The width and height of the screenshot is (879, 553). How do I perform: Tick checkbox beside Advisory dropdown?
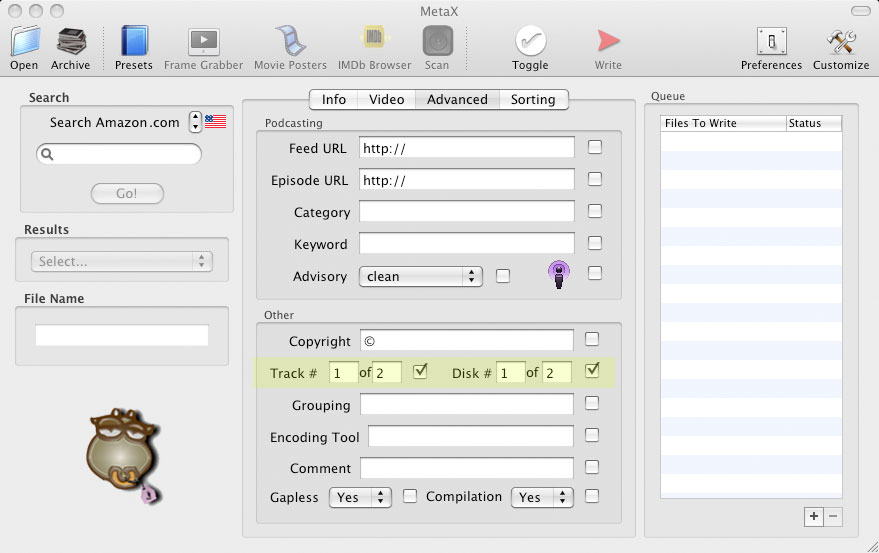coord(503,276)
